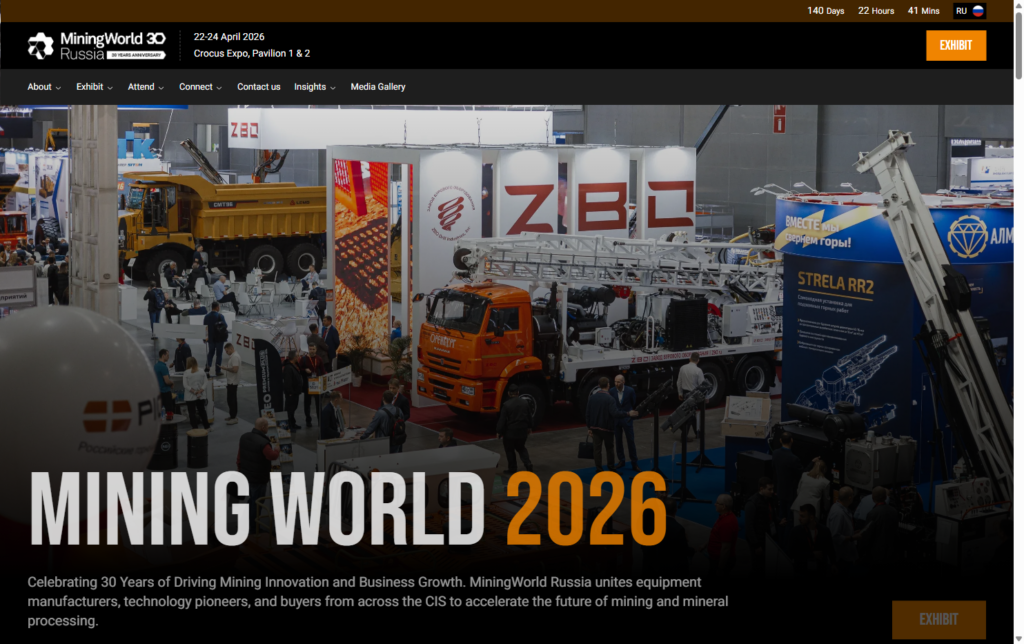1024x644 pixels.
Task: Click the MINING WORLD 2026 headline
Action: [348, 509]
